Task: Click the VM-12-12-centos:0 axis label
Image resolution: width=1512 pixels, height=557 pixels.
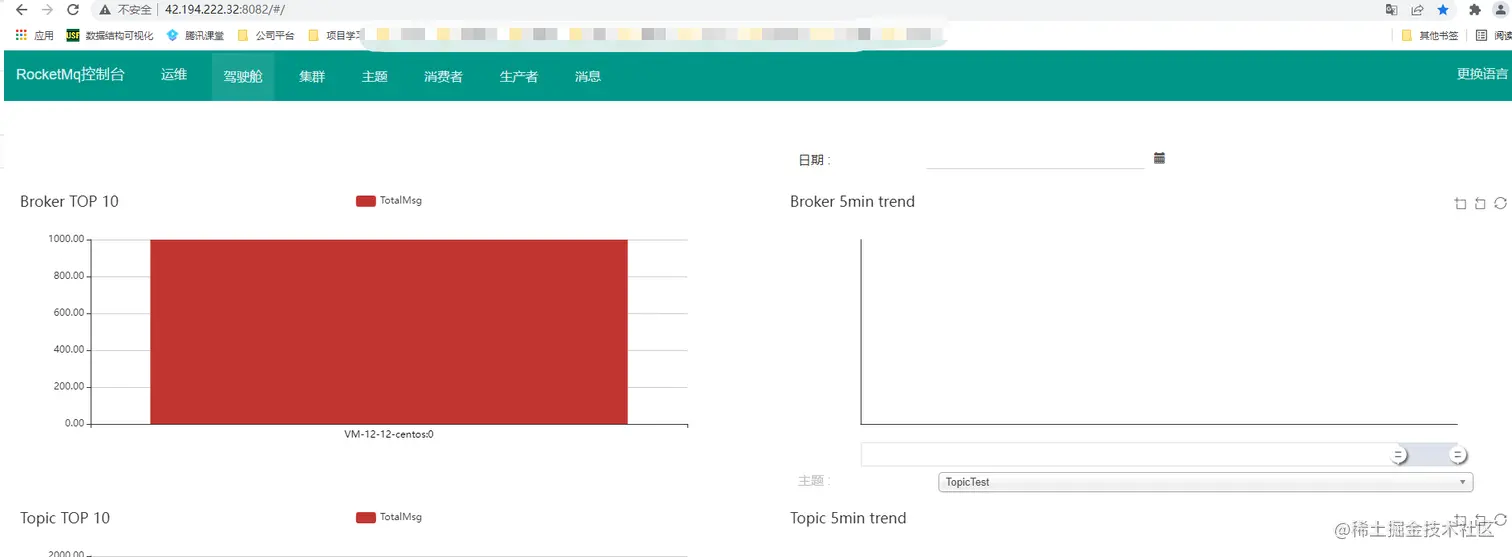Action: click(x=389, y=434)
